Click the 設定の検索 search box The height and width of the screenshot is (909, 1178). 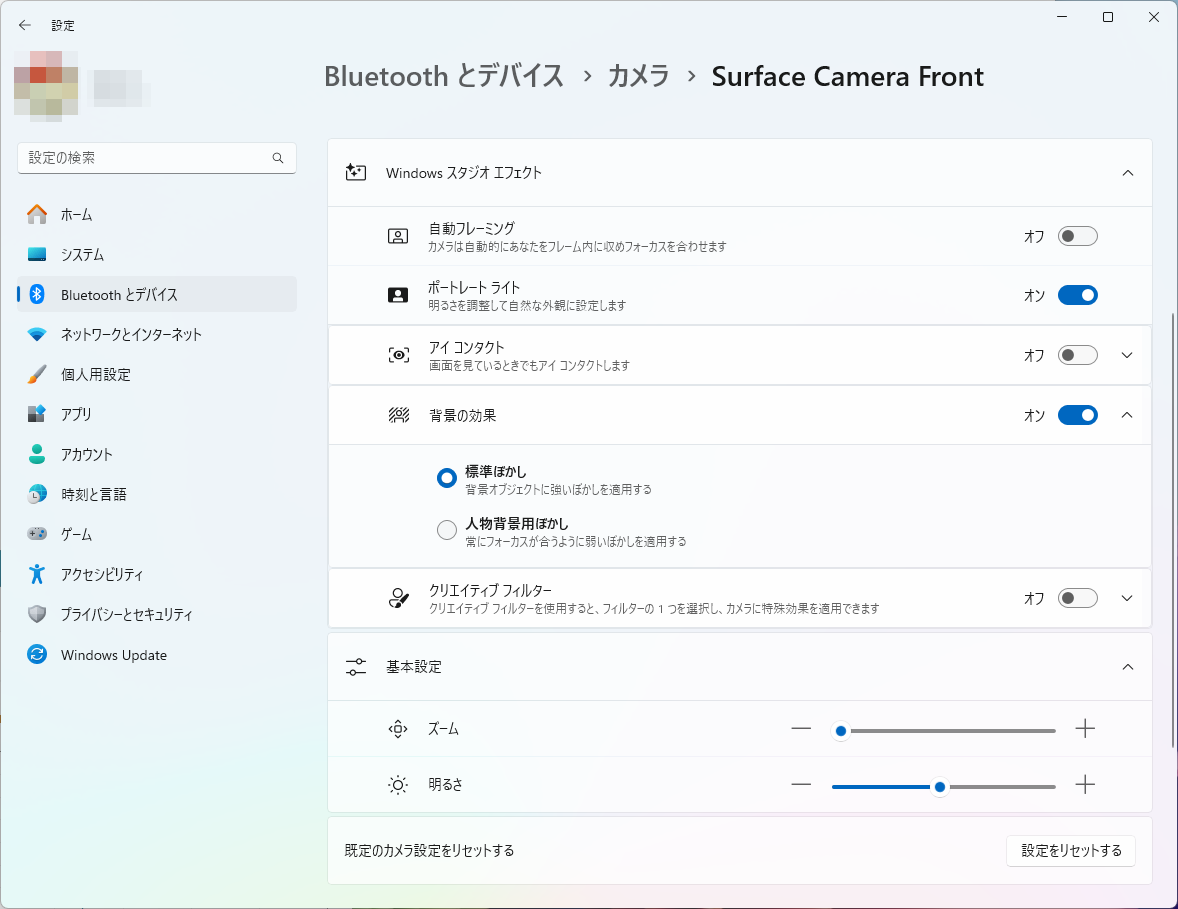click(156, 158)
